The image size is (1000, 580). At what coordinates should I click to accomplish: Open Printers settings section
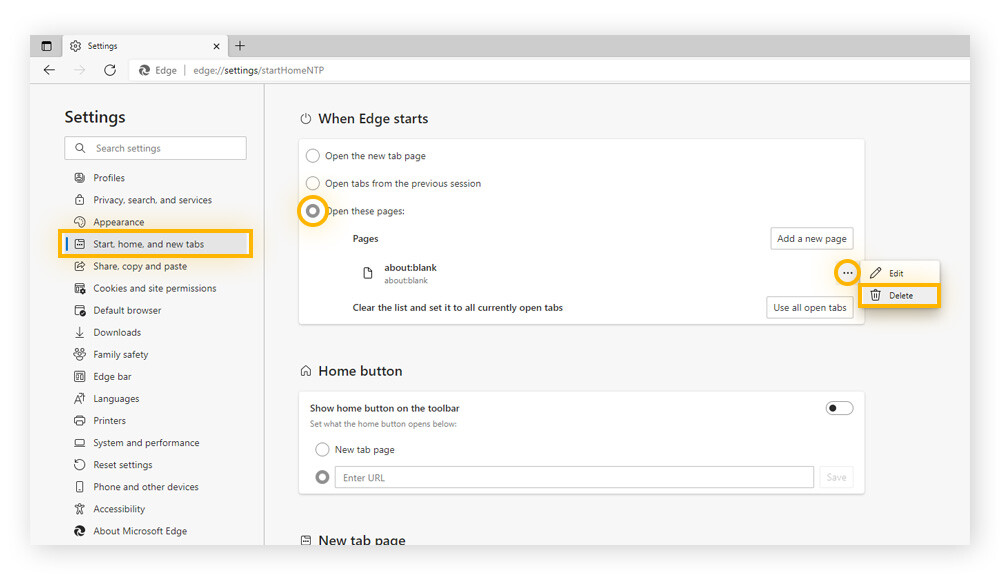point(109,421)
